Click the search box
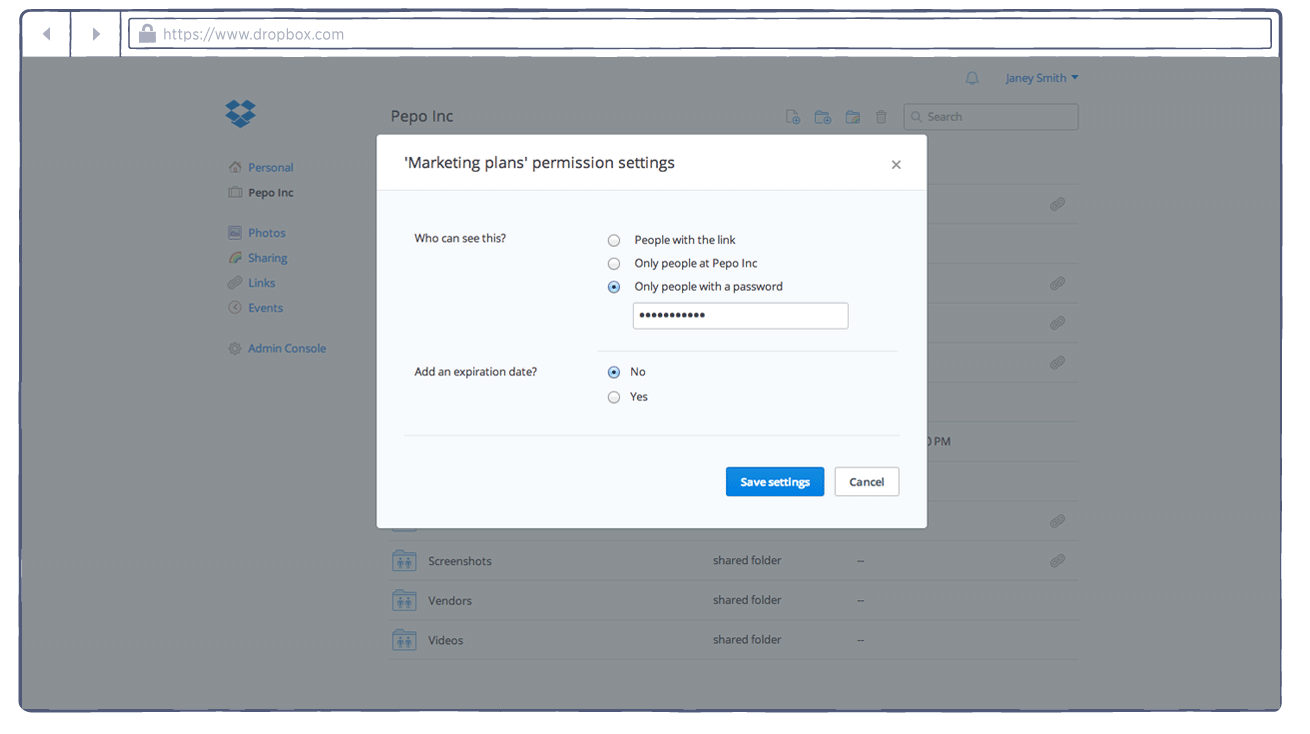 click(989, 116)
